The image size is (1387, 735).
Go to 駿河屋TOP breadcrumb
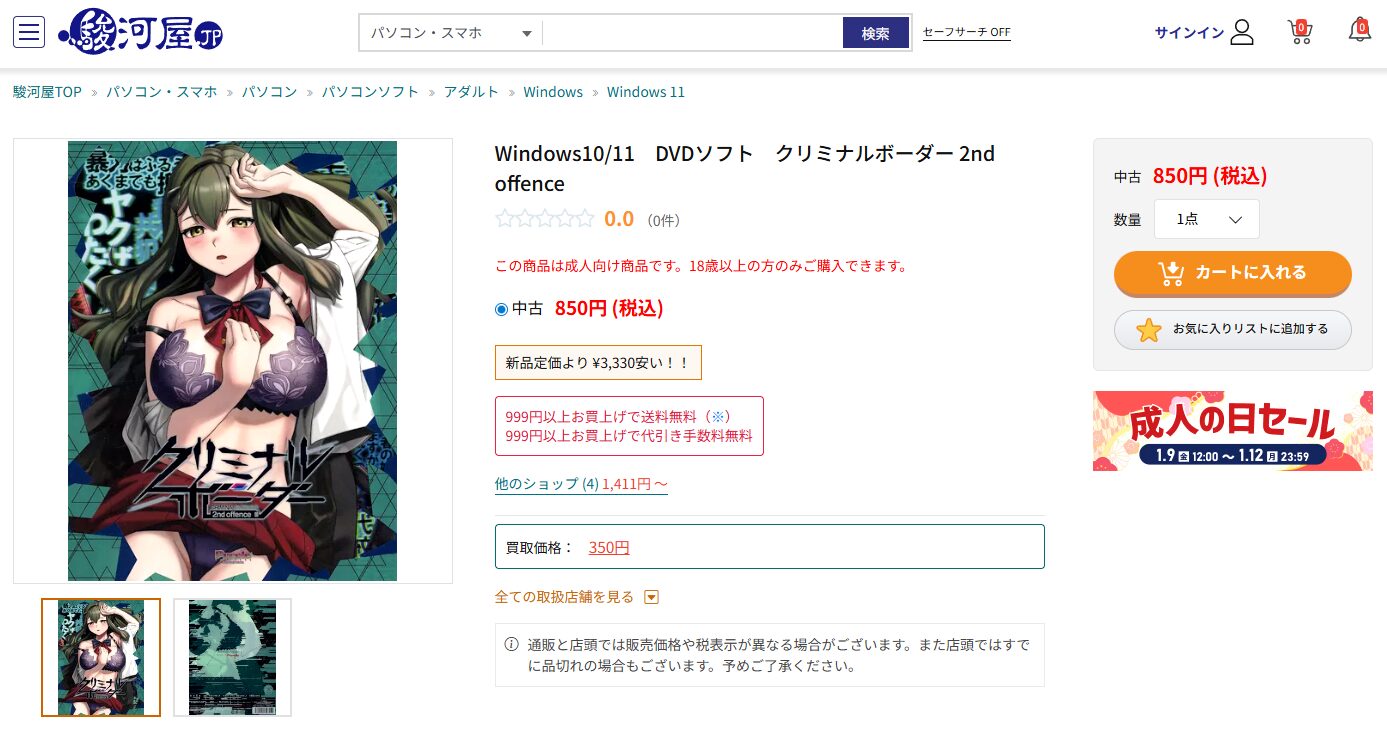tap(47, 92)
